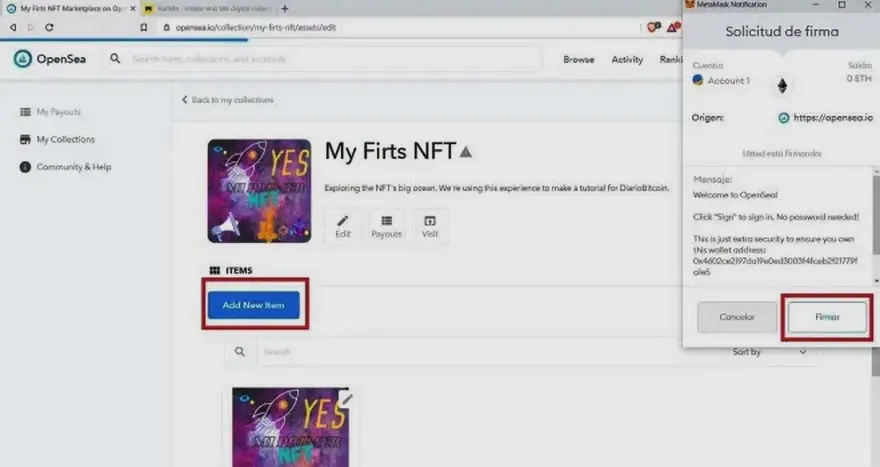Click the Back to my collections chevron link
880x467 pixels.
(227, 99)
